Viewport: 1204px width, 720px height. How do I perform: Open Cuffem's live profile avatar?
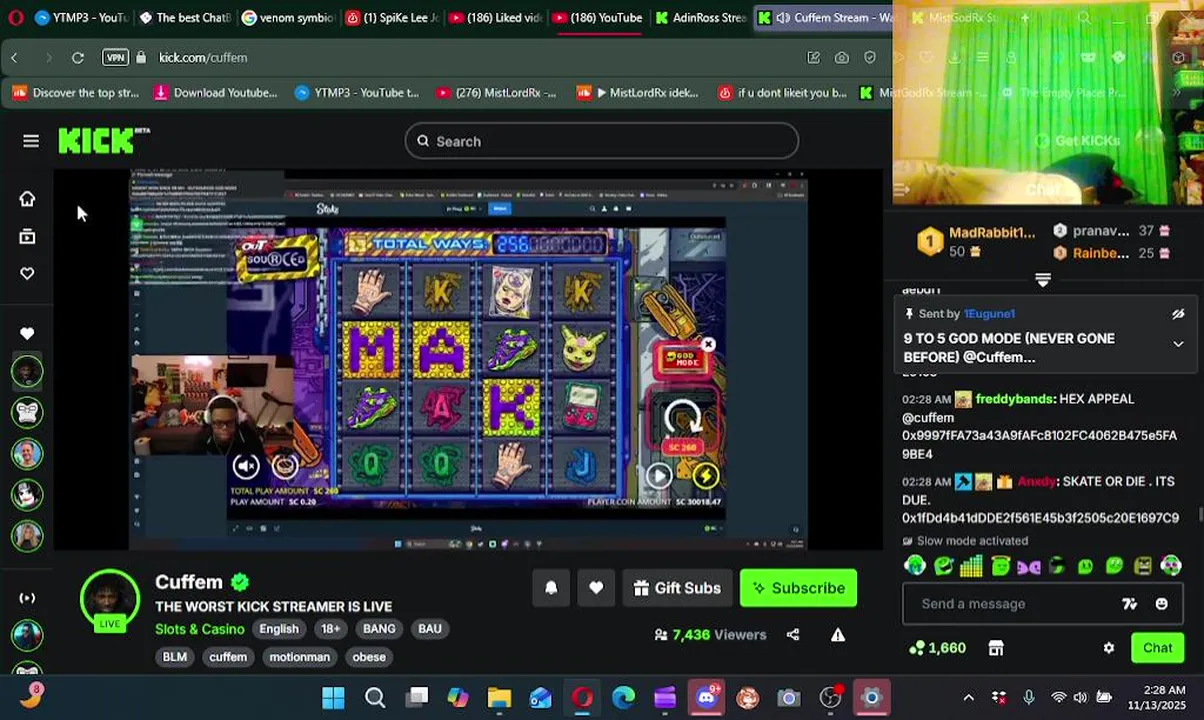click(110, 600)
